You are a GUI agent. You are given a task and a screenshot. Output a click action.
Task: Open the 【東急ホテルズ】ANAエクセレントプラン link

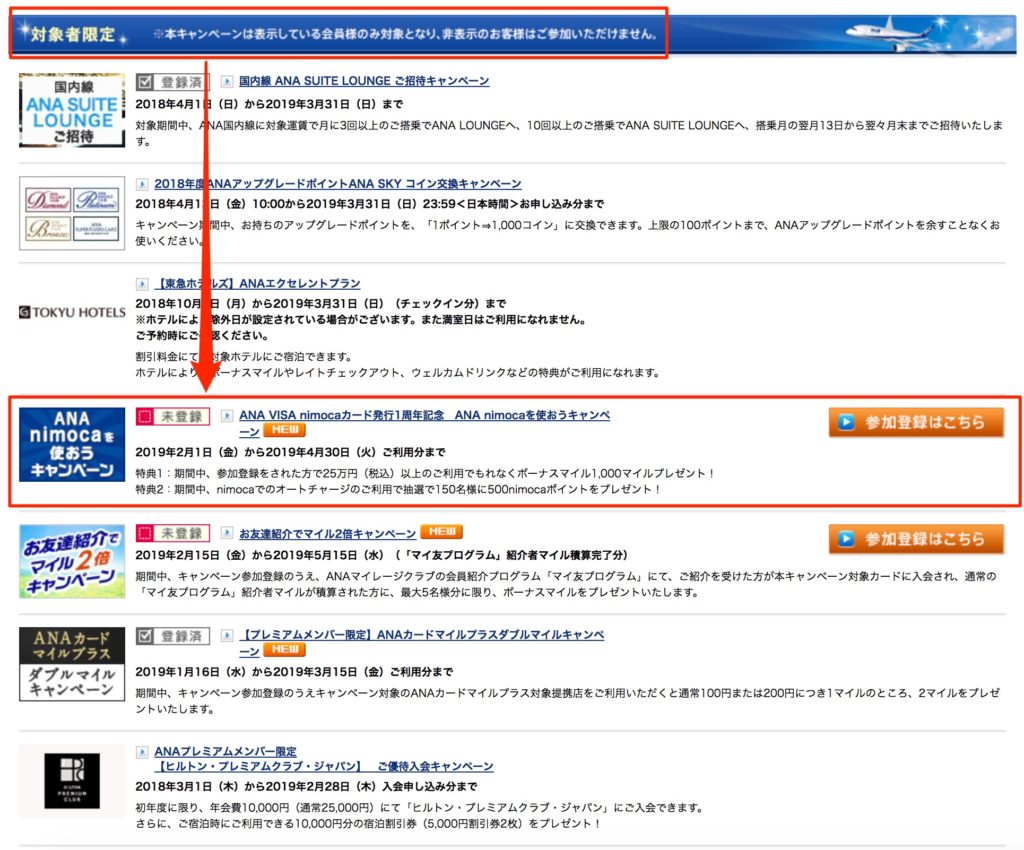(x=257, y=284)
